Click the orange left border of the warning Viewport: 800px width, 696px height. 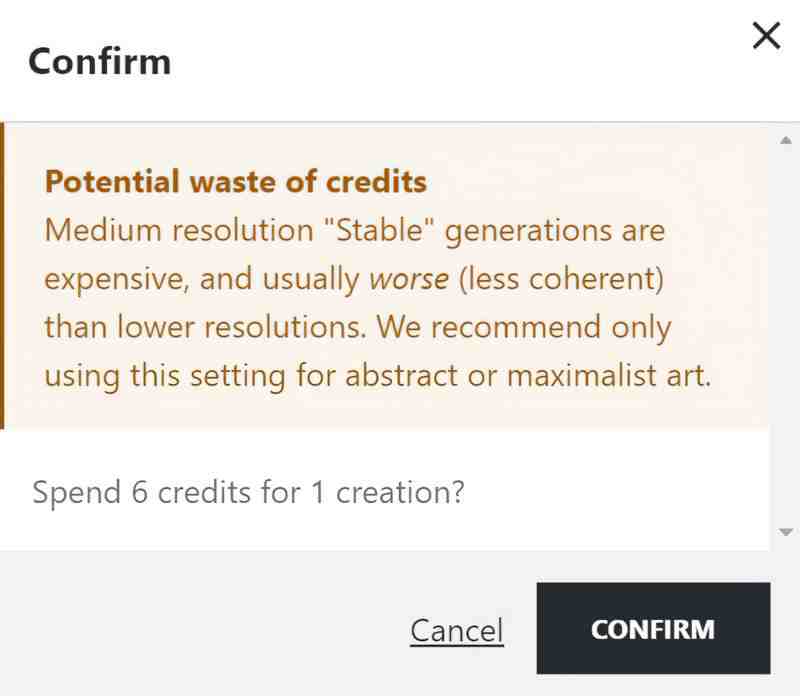pyautogui.click(x=2, y=276)
